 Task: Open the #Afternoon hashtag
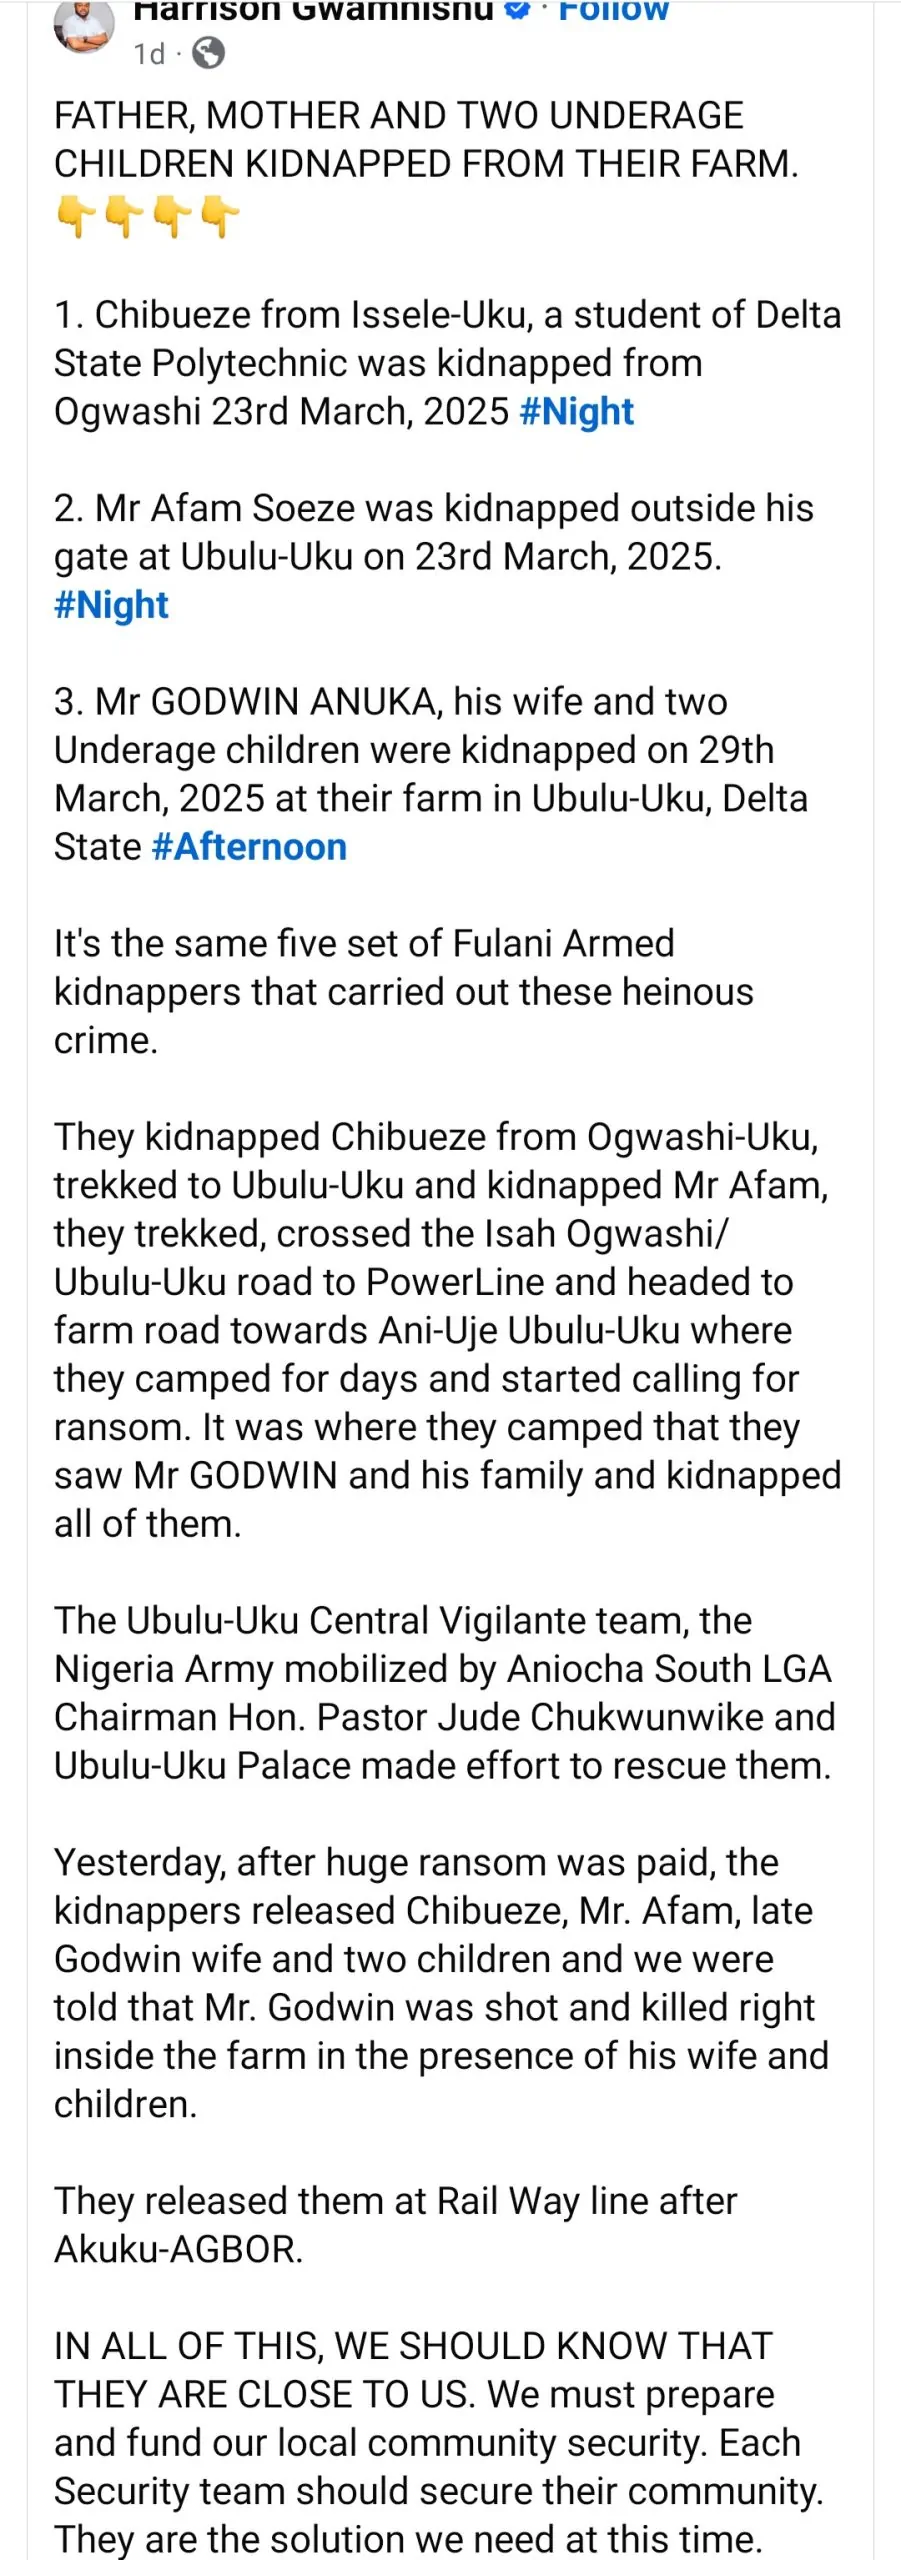click(x=249, y=847)
